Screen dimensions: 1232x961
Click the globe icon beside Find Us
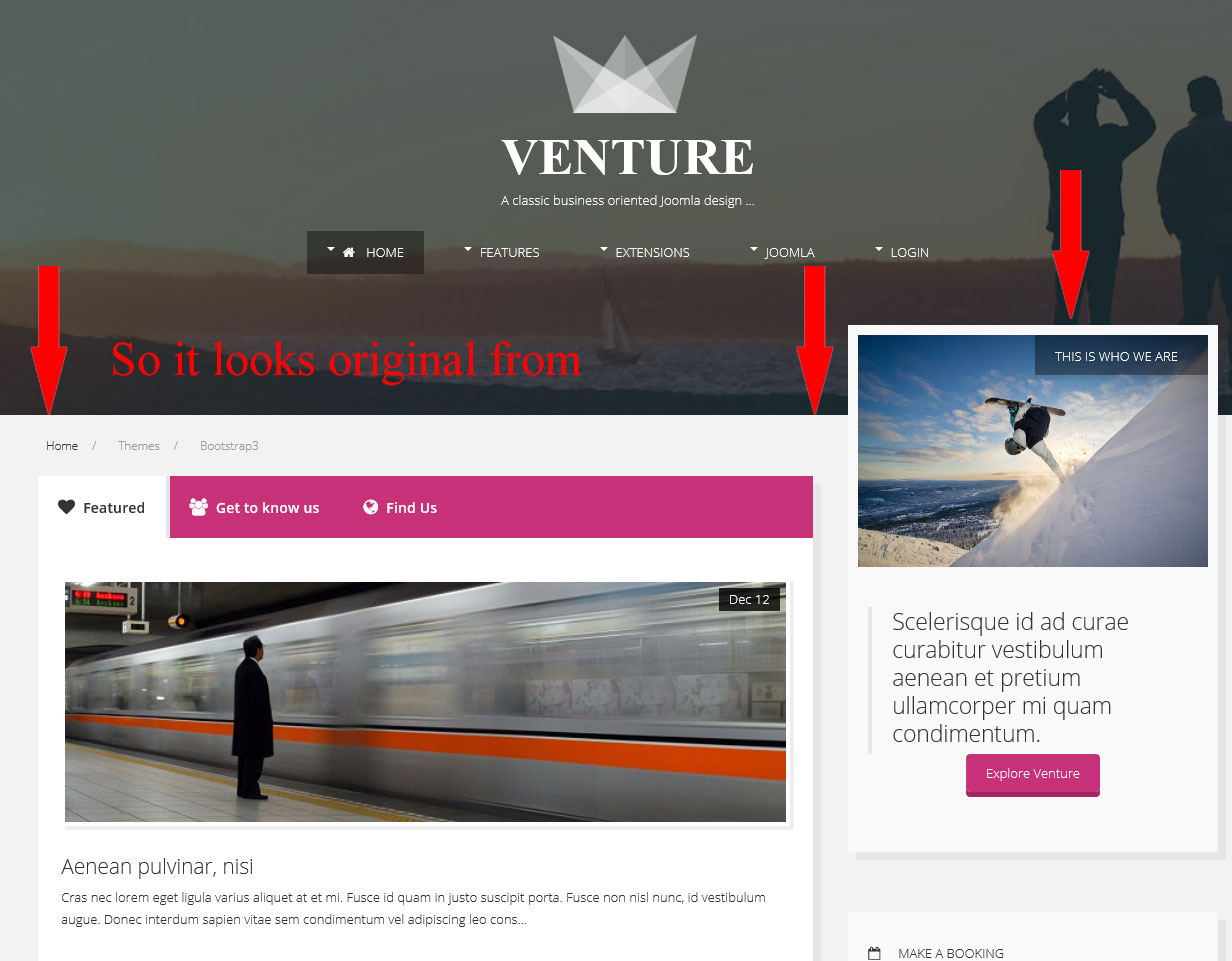click(x=370, y=507)
